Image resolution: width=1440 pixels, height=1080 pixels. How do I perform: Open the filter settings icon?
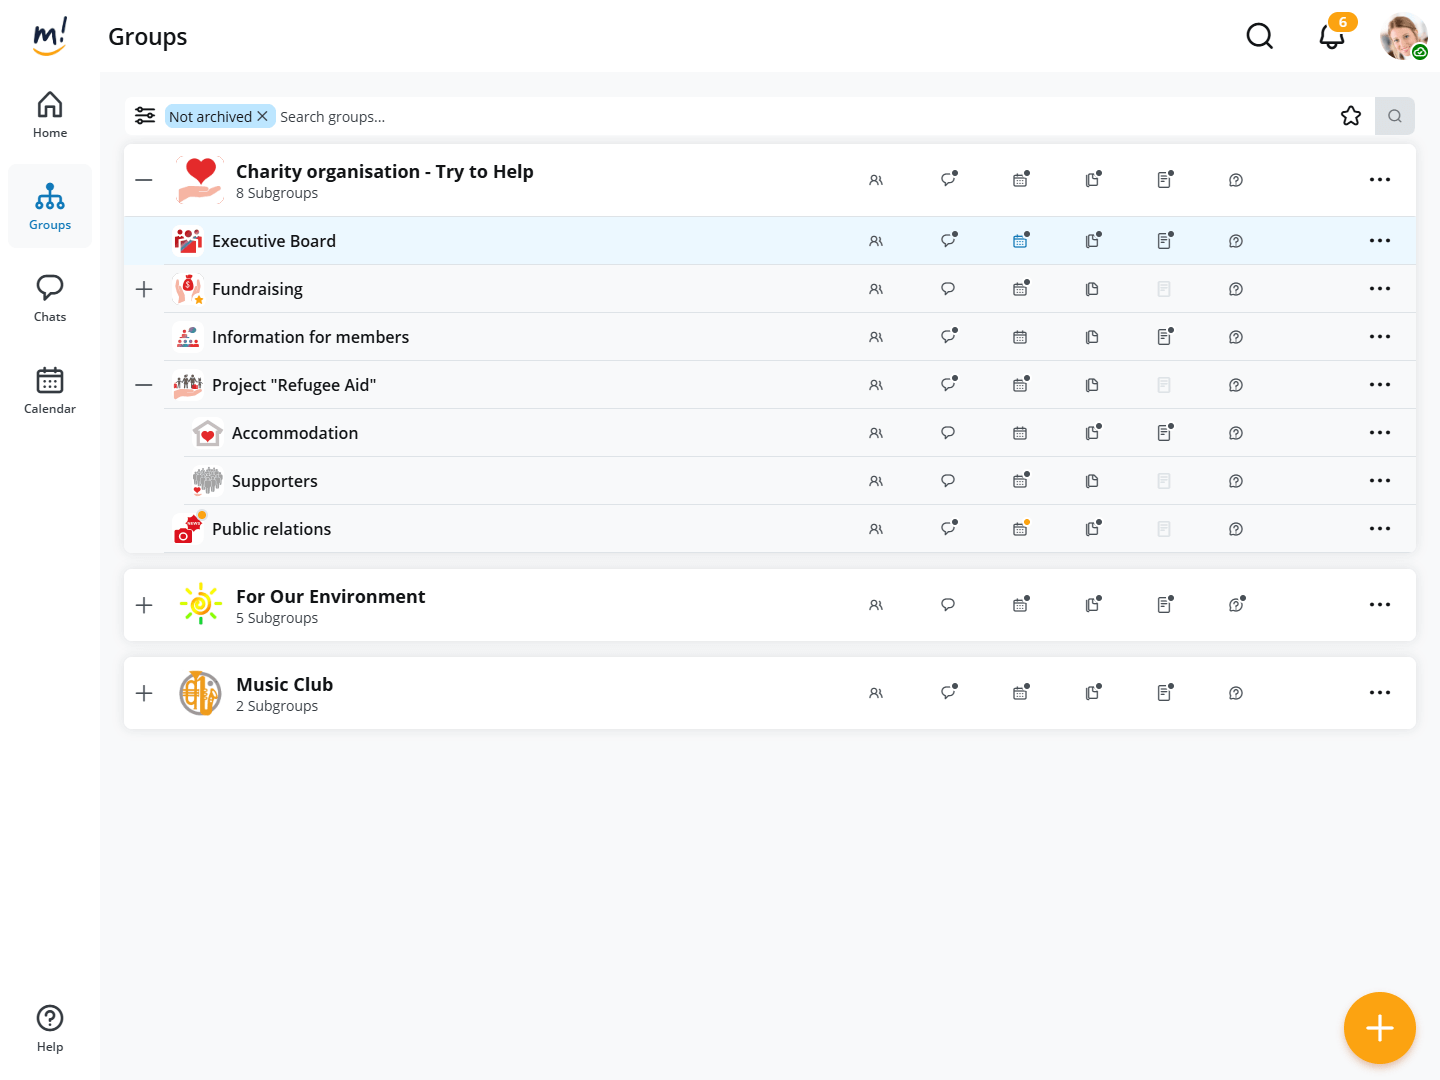145,116
